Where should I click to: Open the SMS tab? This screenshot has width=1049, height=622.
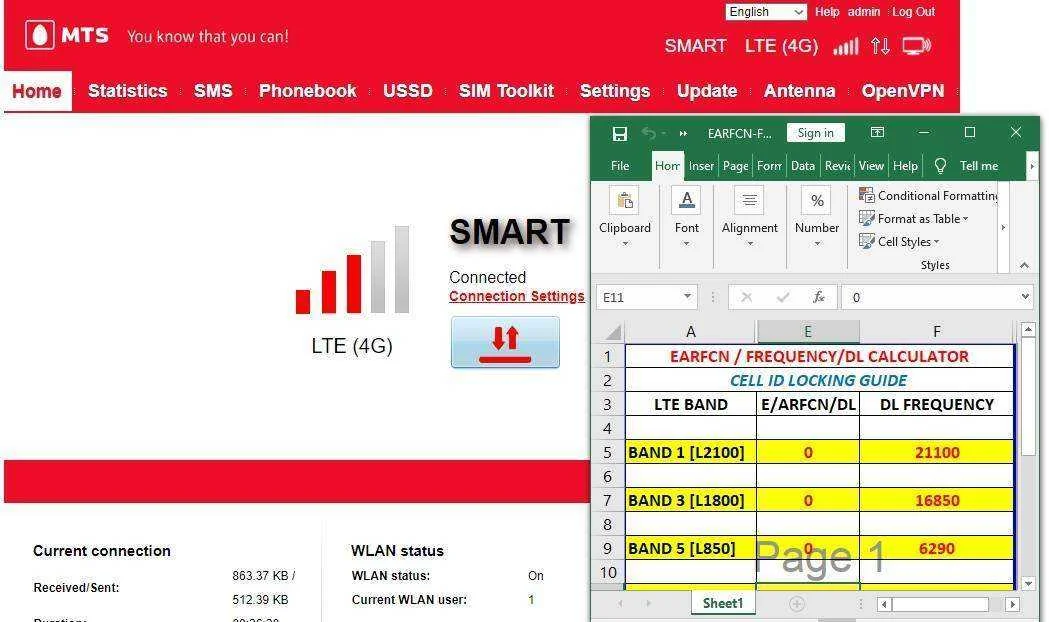click(x=213, y=91)
